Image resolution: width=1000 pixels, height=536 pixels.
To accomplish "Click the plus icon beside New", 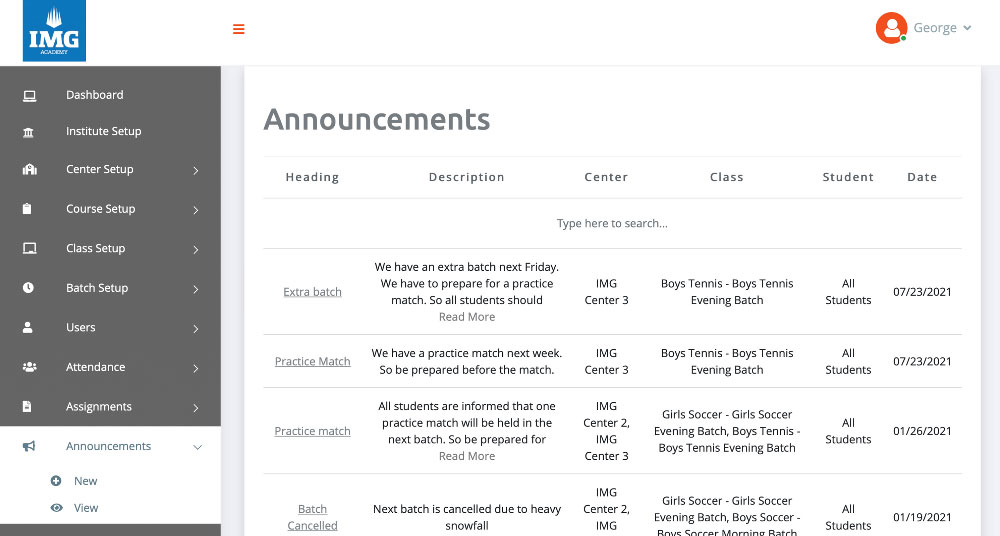I will pos(56,481).
